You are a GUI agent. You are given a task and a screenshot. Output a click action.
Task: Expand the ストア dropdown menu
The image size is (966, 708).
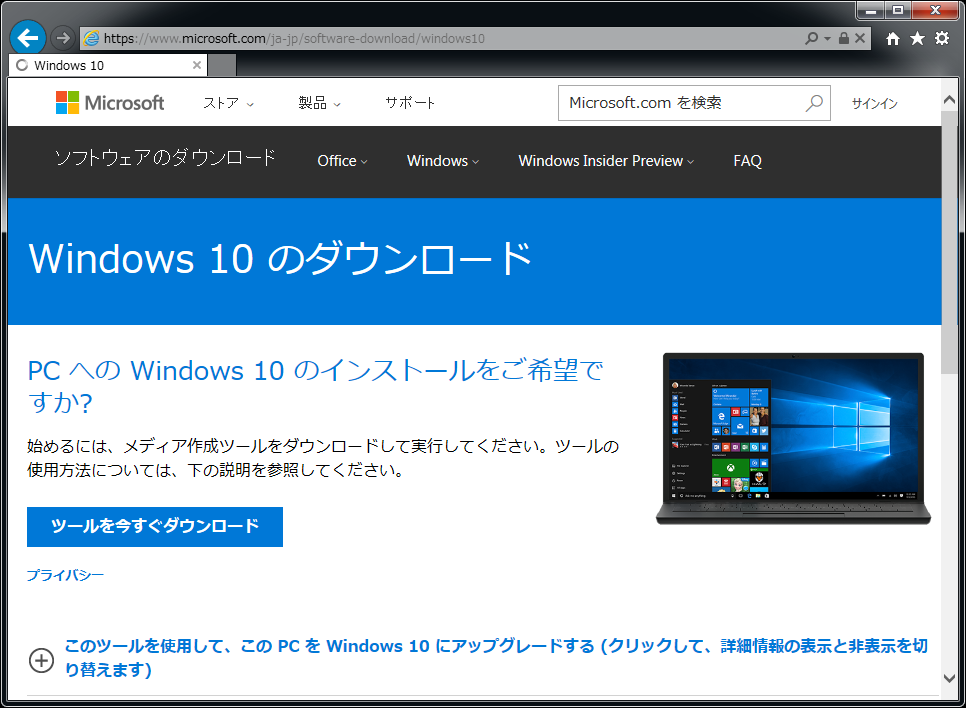coord(228,103)
